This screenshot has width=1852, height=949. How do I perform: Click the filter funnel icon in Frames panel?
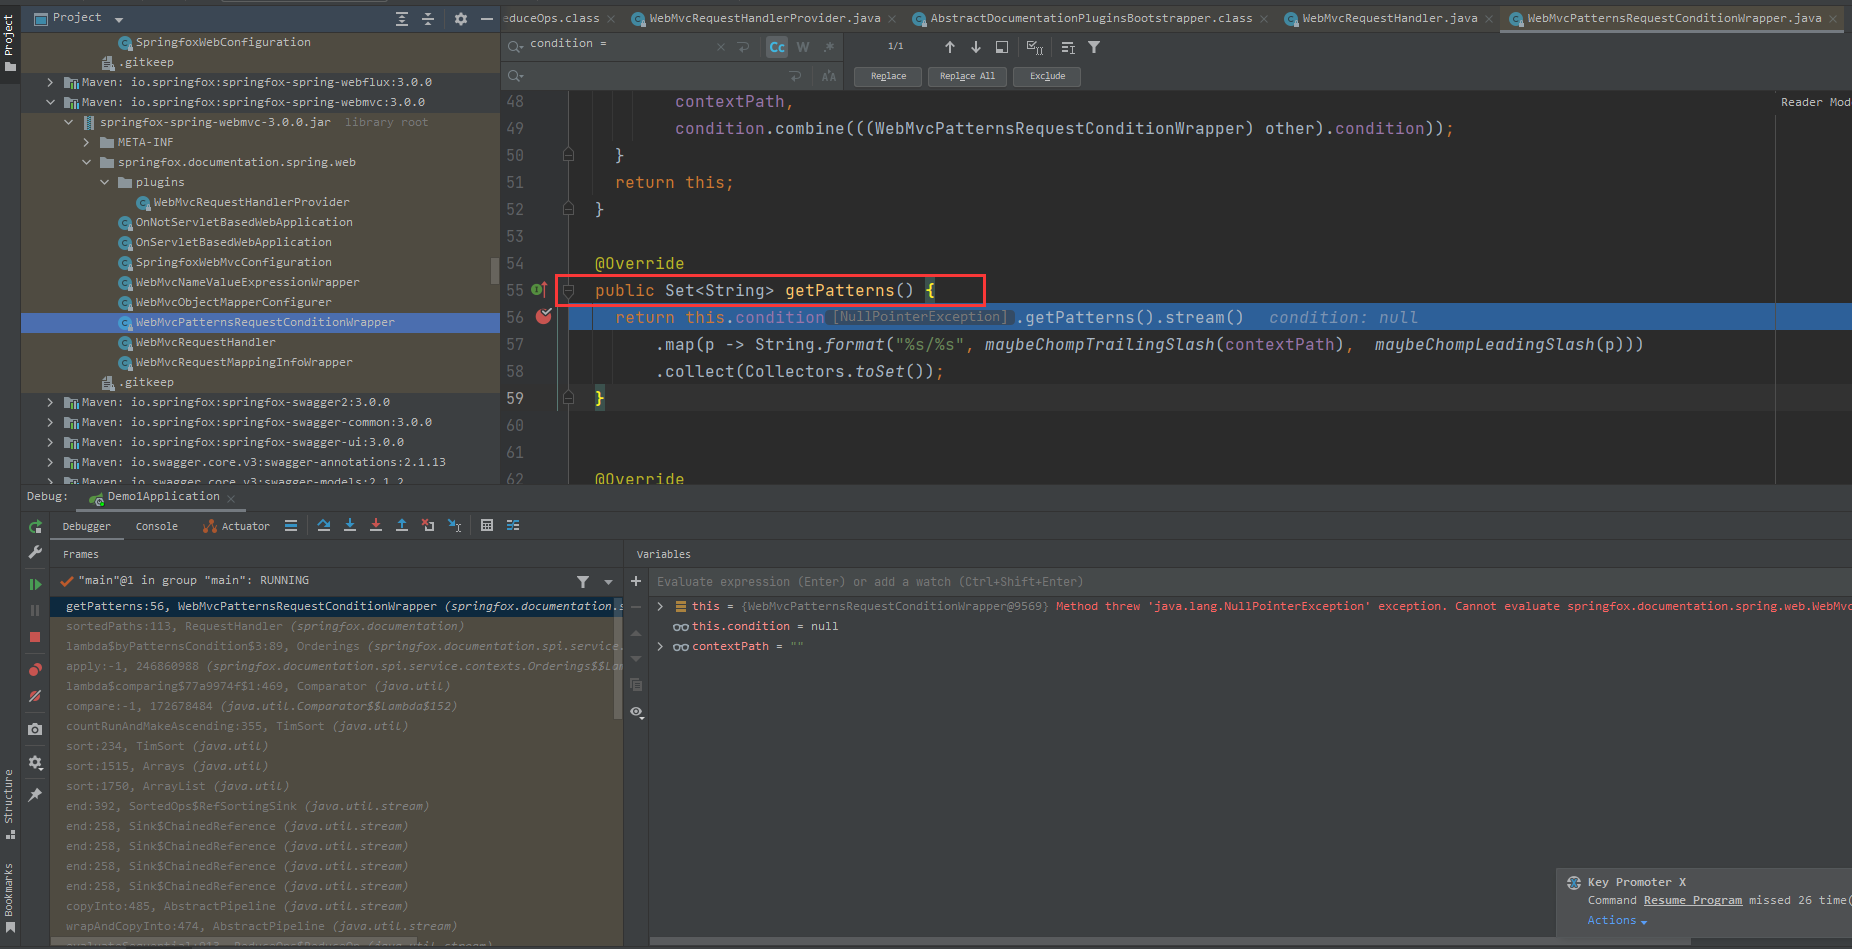click(x=583, y=581)
